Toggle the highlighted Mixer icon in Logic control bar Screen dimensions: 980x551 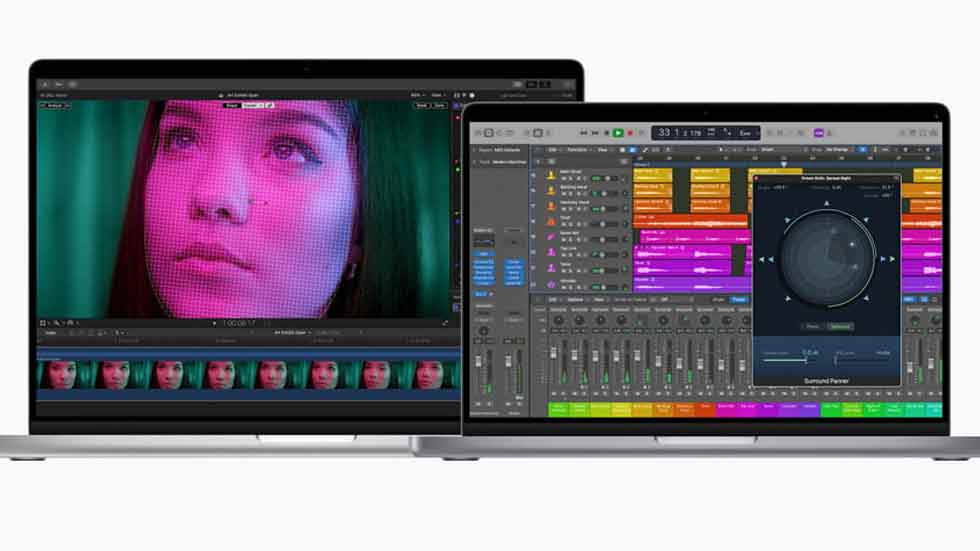538,133
